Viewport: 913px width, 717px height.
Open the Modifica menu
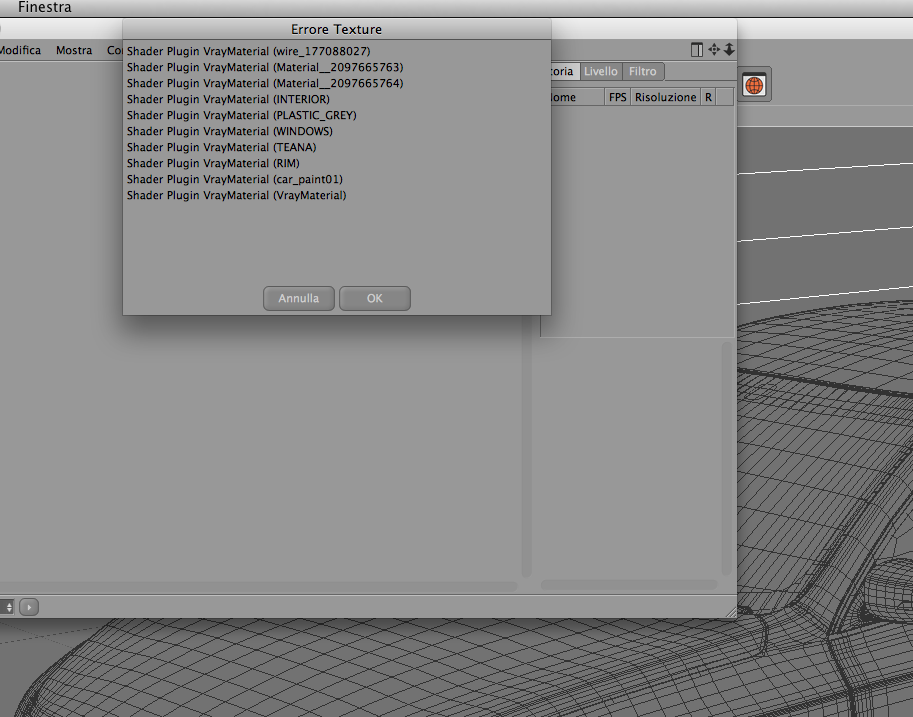[20, 50]
